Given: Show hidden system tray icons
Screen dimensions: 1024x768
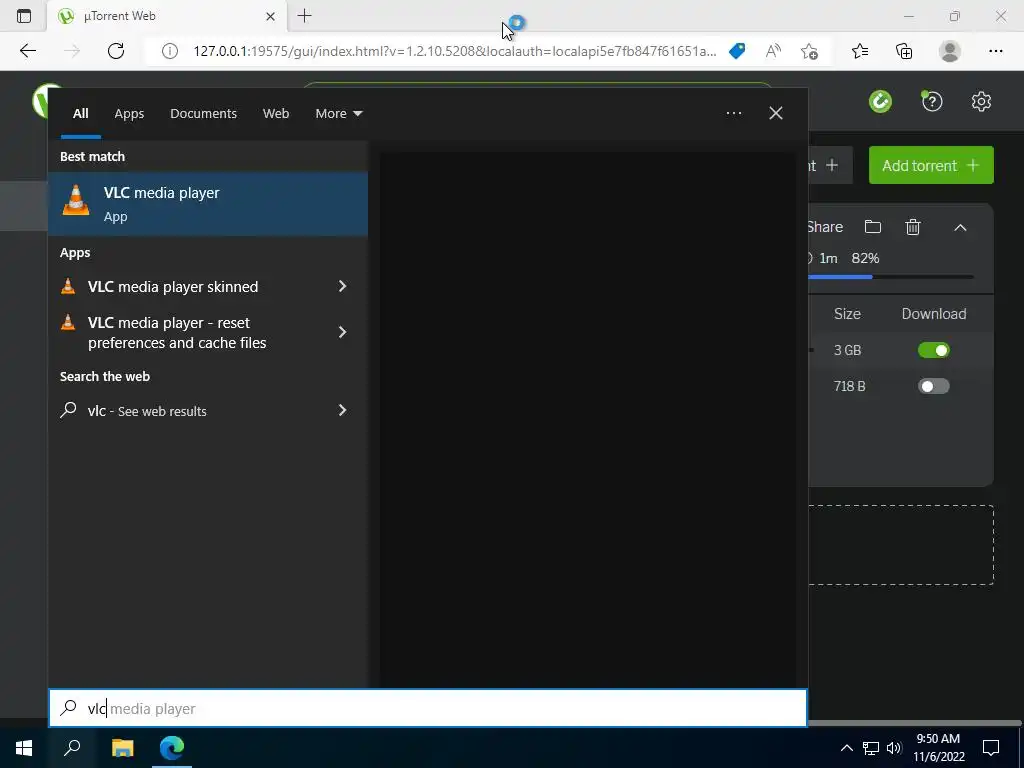Looking at the screenshot, I should 846,748.
